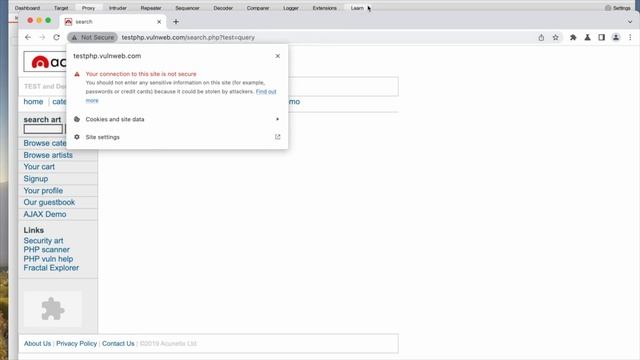Go back with the browser back arrow

tap(28, 37)
